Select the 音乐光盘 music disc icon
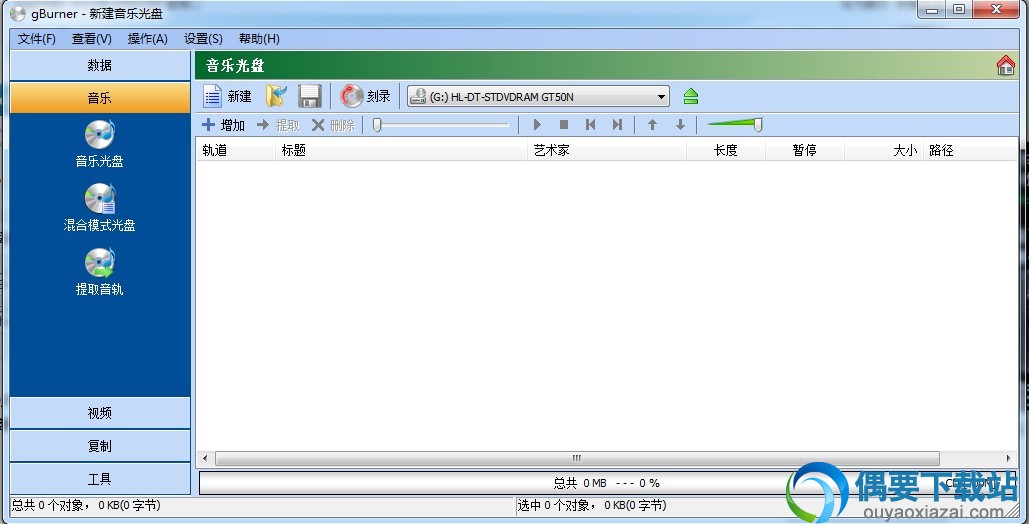 tap(100, 135)
